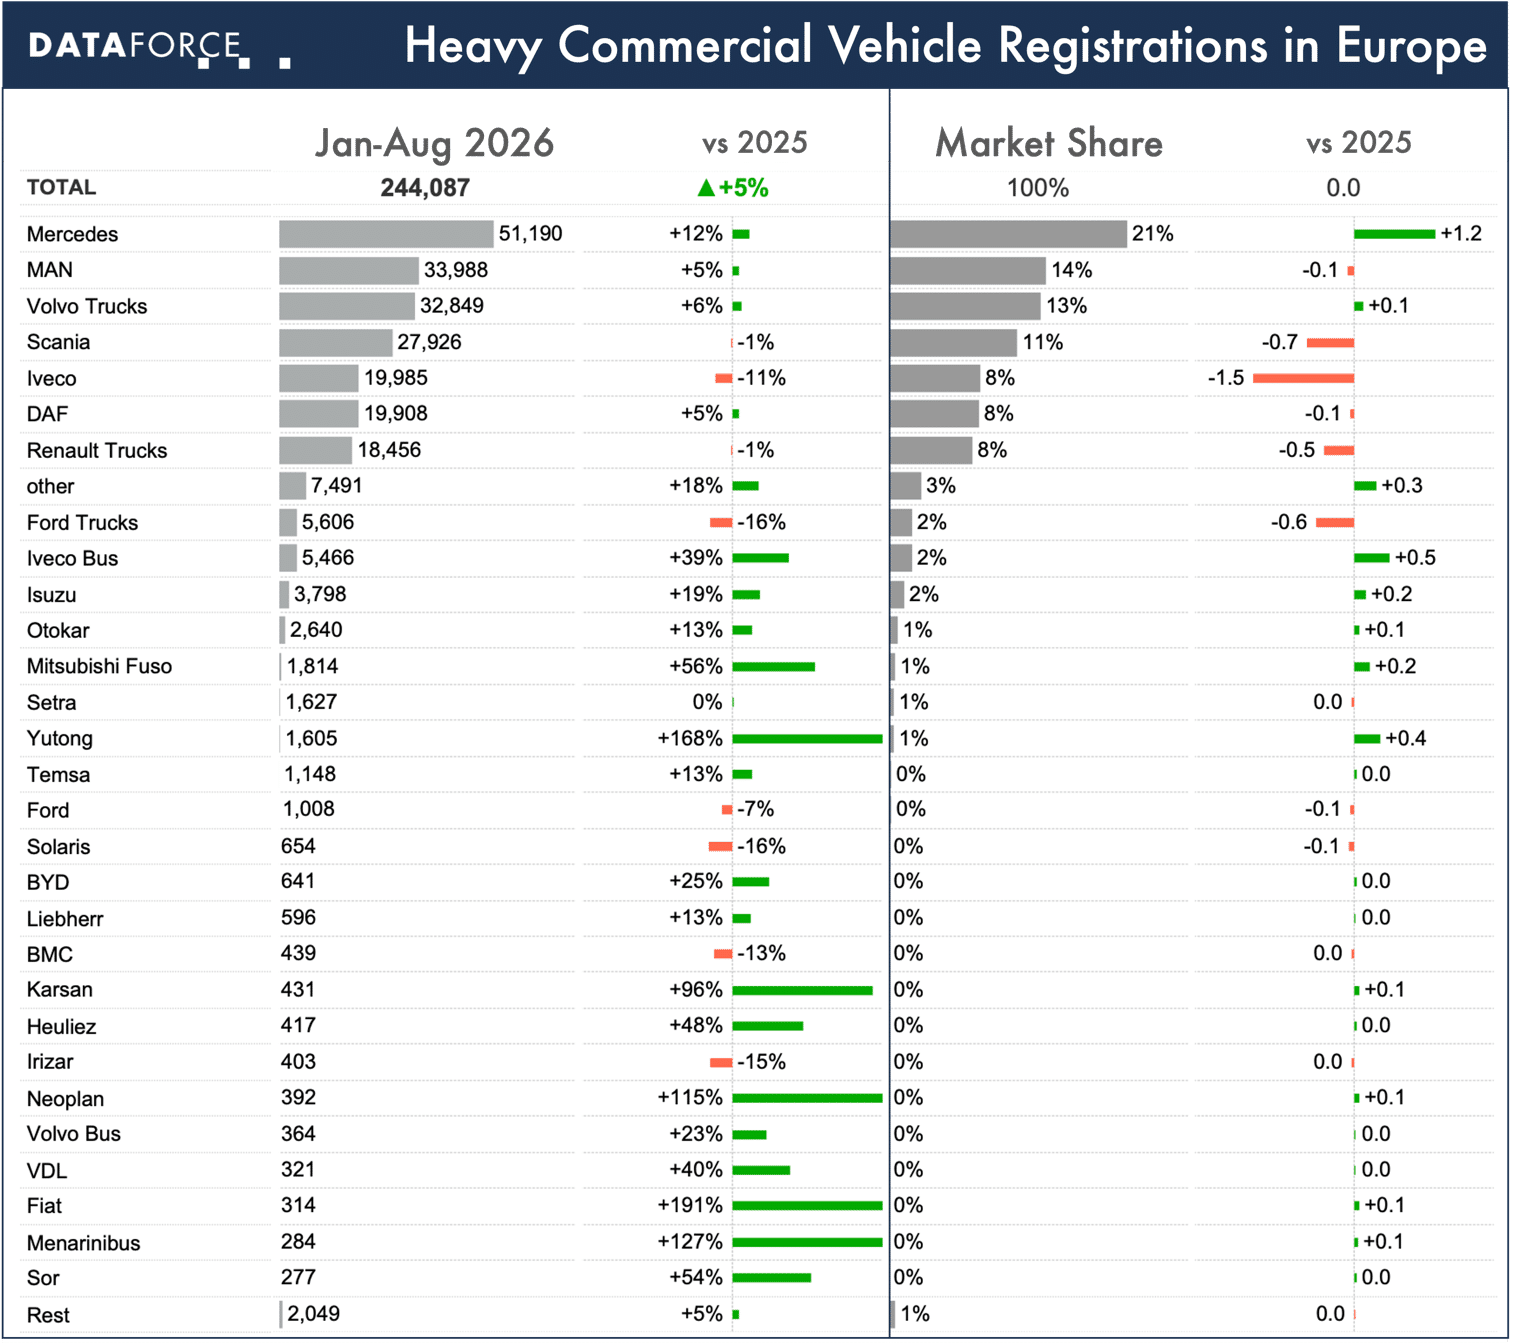Select the 'Neoplan' brand label
This screenshot has height=1343, width=1518.
tap(65, 1099)
